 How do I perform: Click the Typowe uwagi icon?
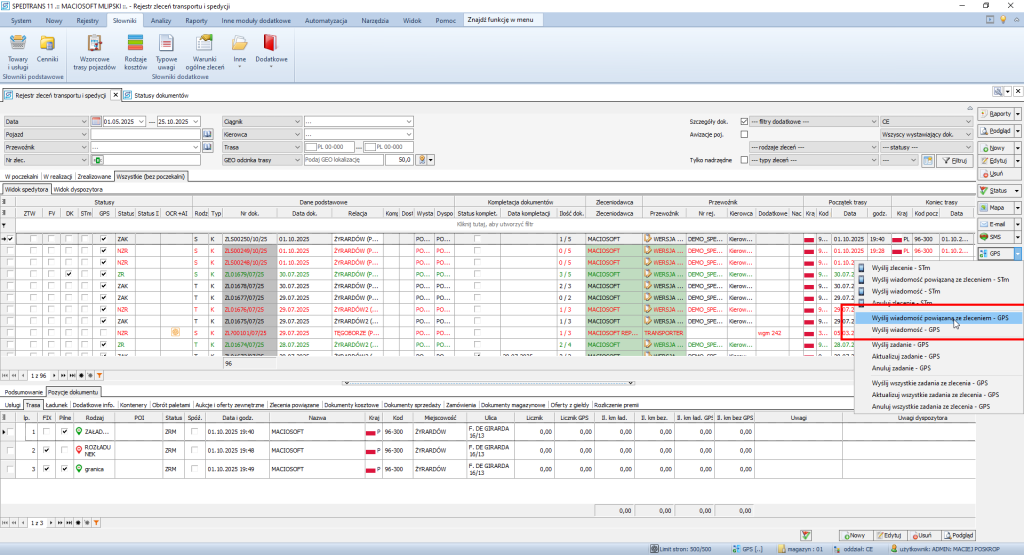pos(167,44)
